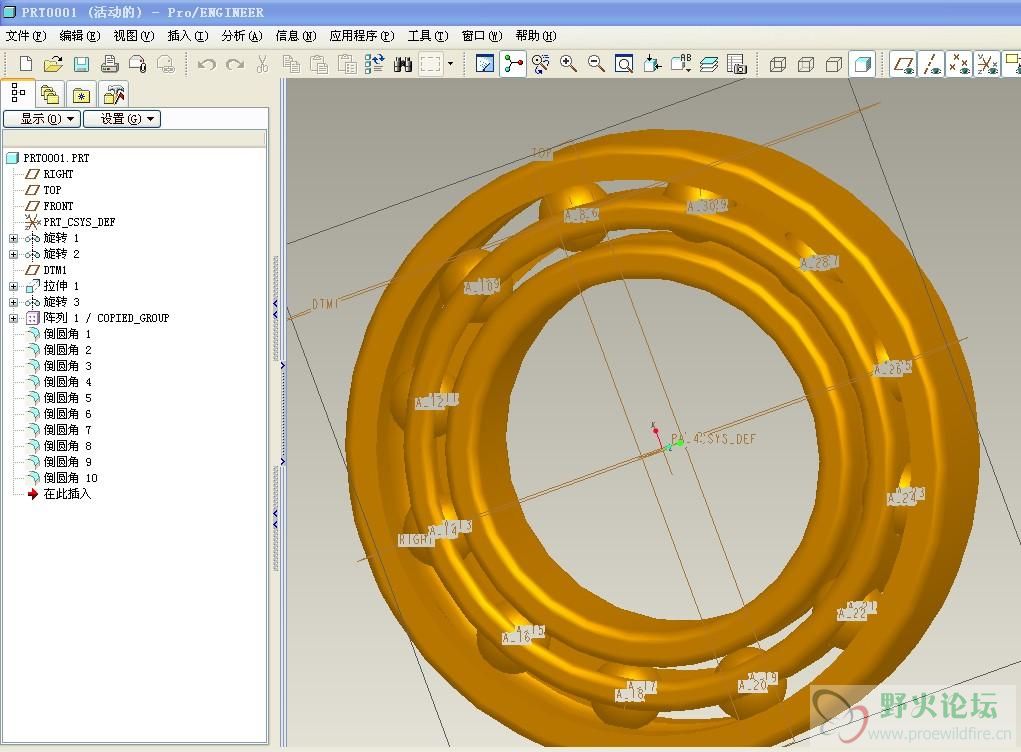Toggle datum axes visibility

click(x=932, y=64)
